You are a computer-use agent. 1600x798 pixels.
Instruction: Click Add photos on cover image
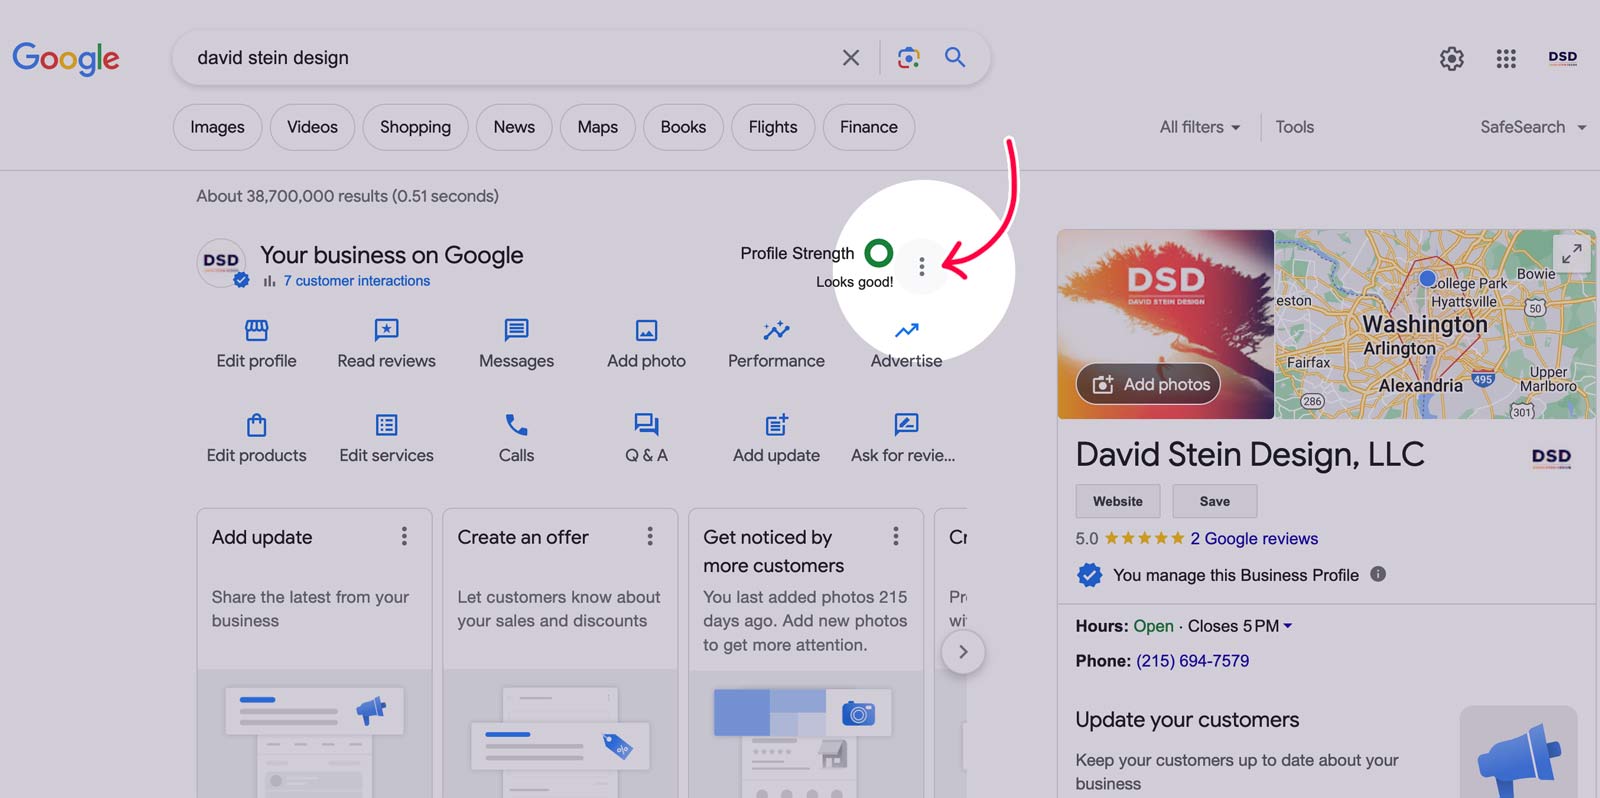click(x=1148, y=384)
